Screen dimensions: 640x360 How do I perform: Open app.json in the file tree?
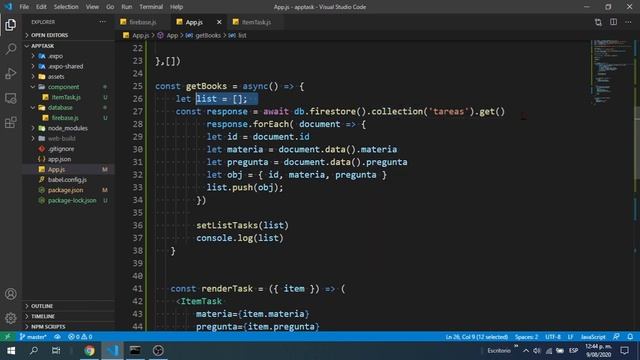coord(60,159)
